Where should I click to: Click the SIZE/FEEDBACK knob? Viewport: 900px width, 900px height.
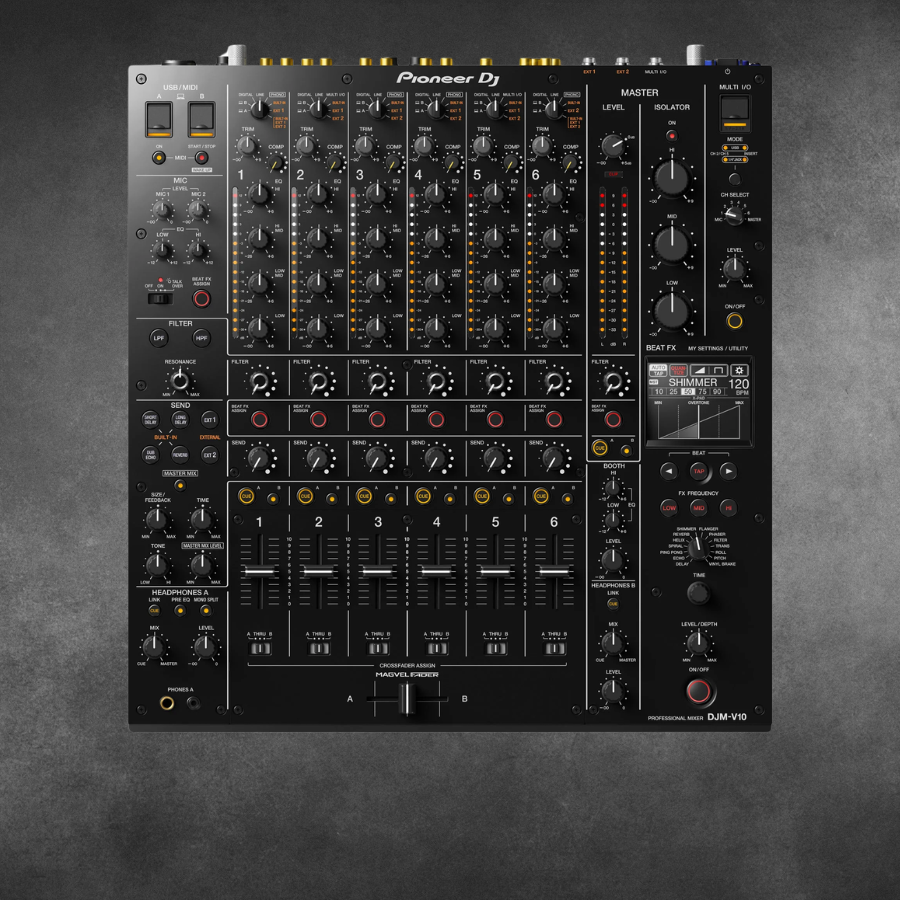(157, 519)
